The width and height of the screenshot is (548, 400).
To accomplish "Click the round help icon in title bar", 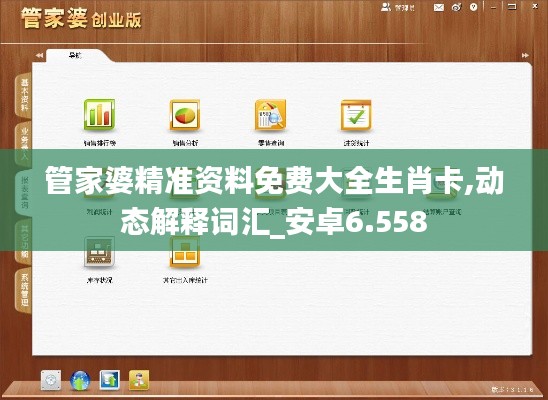I will coord(474,7).
